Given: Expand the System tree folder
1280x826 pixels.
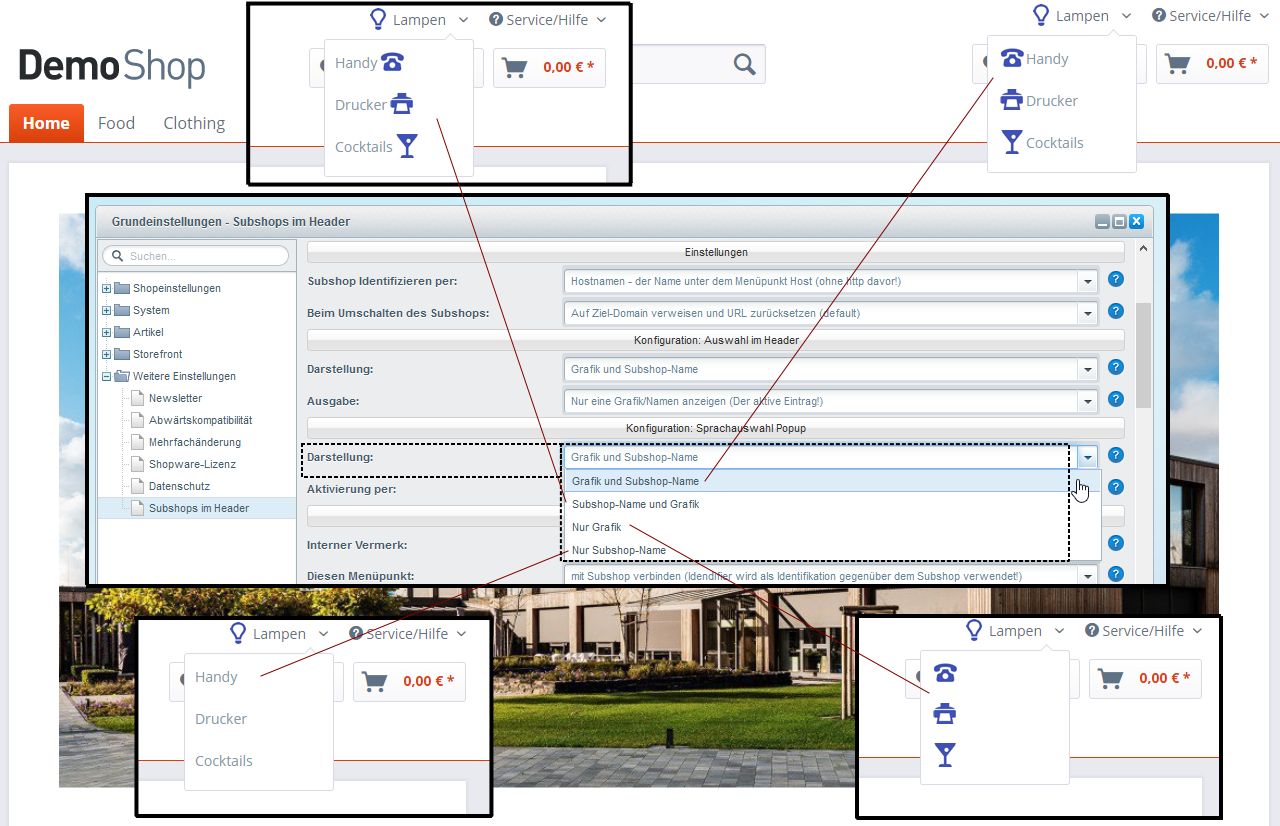Looking at the screenshot, I should tap(107, 311).
